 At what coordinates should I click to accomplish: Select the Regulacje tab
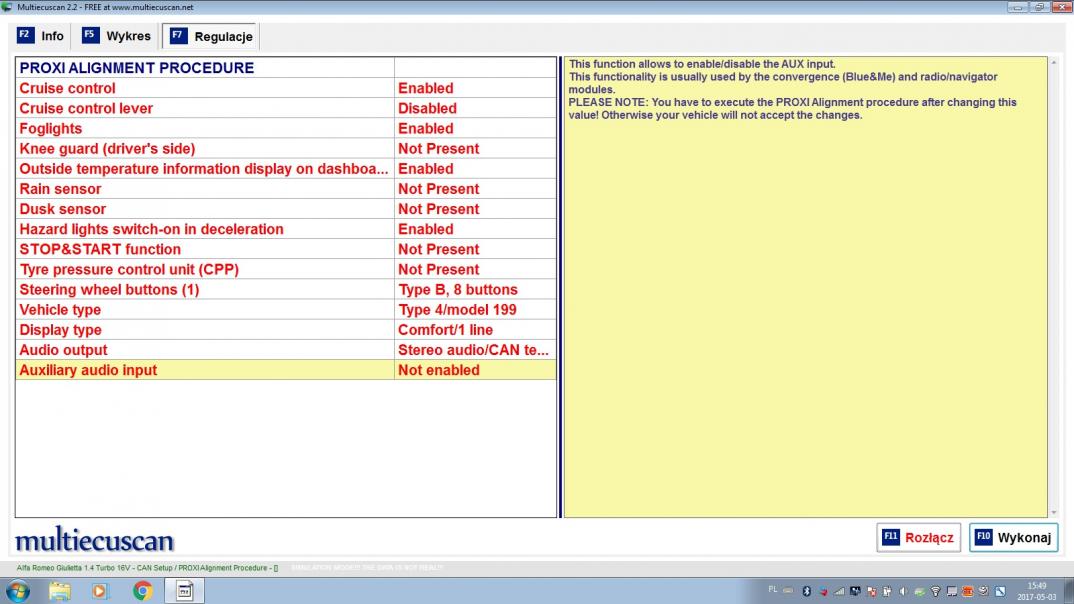pyautogui.click(x=211, y=36)
